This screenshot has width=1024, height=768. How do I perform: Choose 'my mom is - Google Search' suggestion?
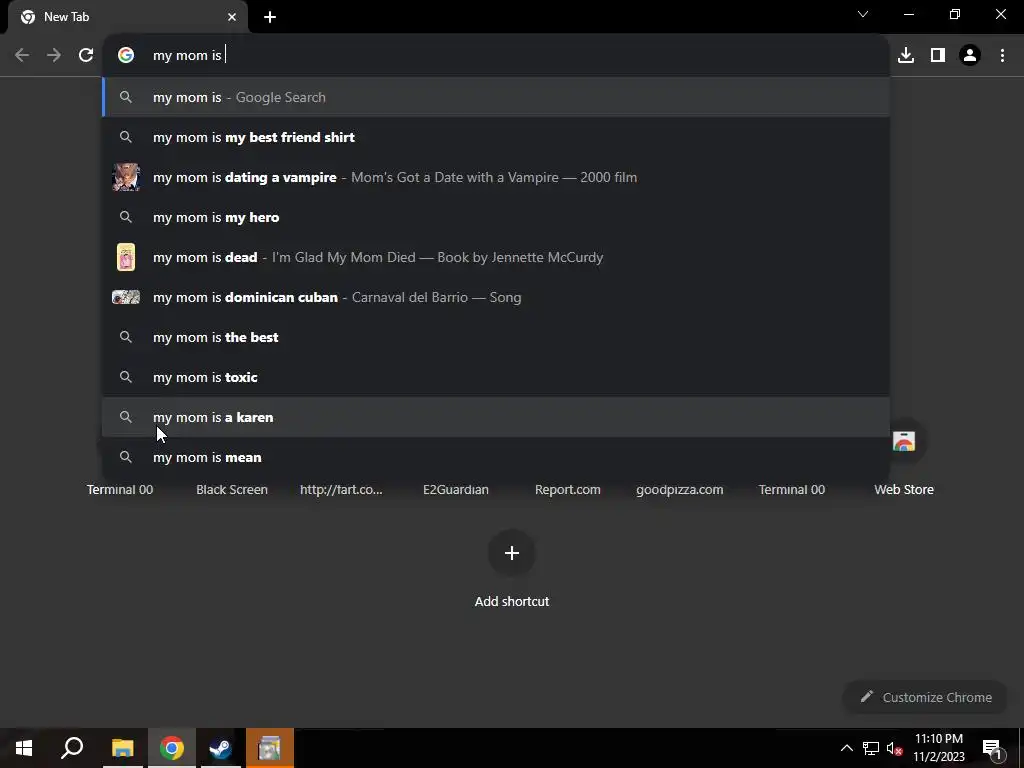(496, 97)
